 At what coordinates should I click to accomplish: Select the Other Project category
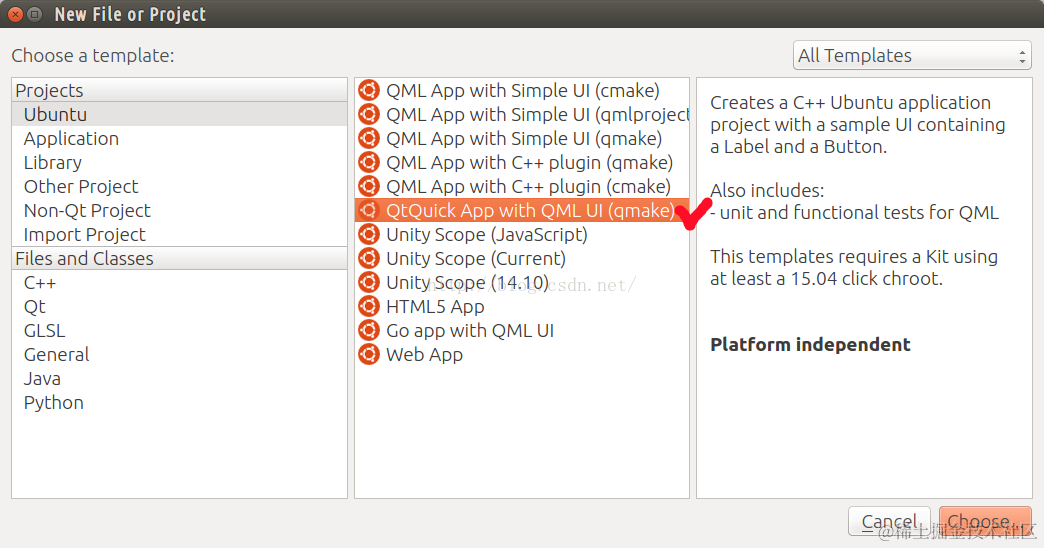(180, 186)
